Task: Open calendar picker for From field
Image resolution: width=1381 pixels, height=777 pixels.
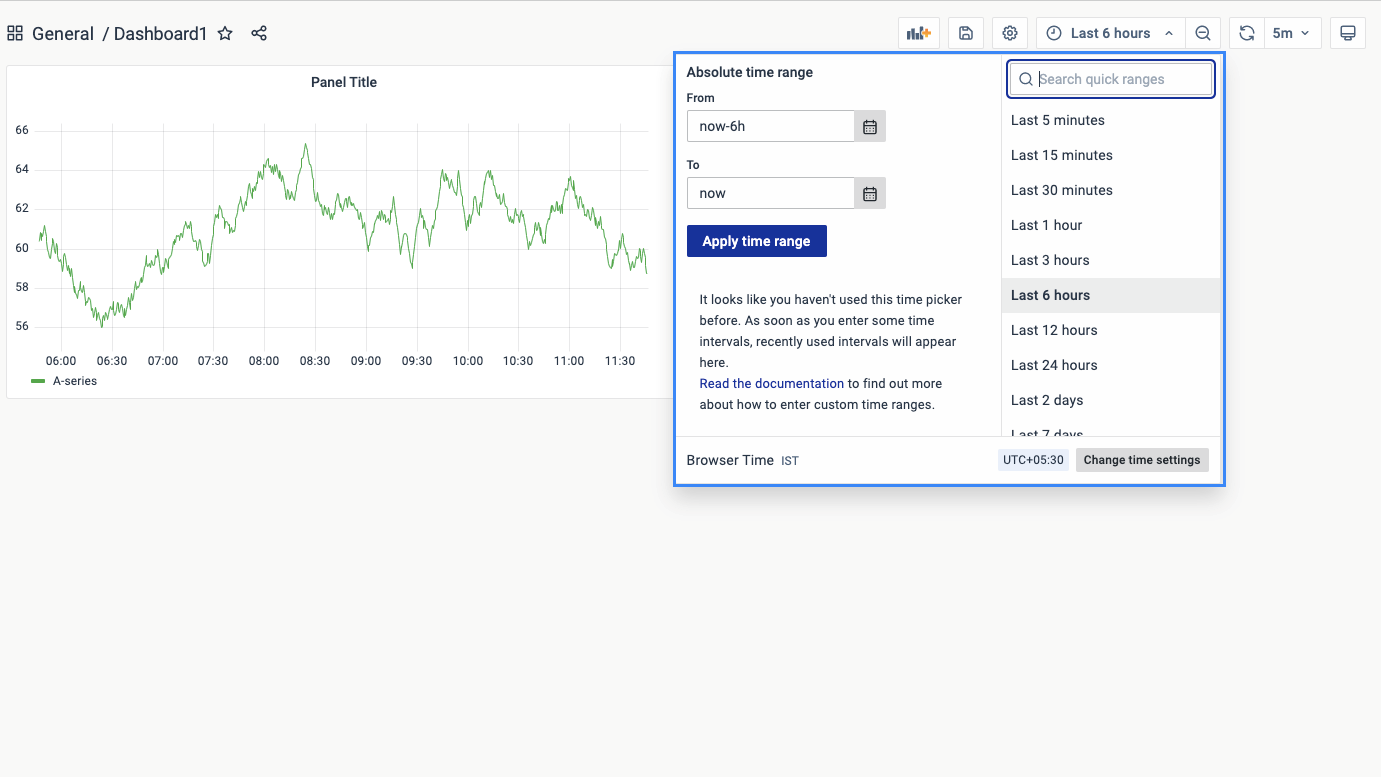Action: click(x=870, y=127)
